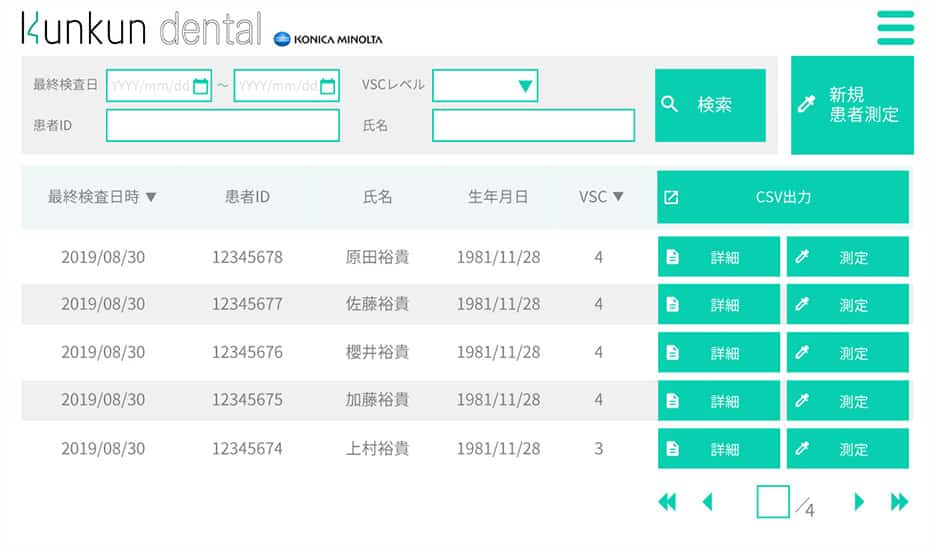Go to the previous page
This screenshot has height=548, width=936.
pos(708,502)
